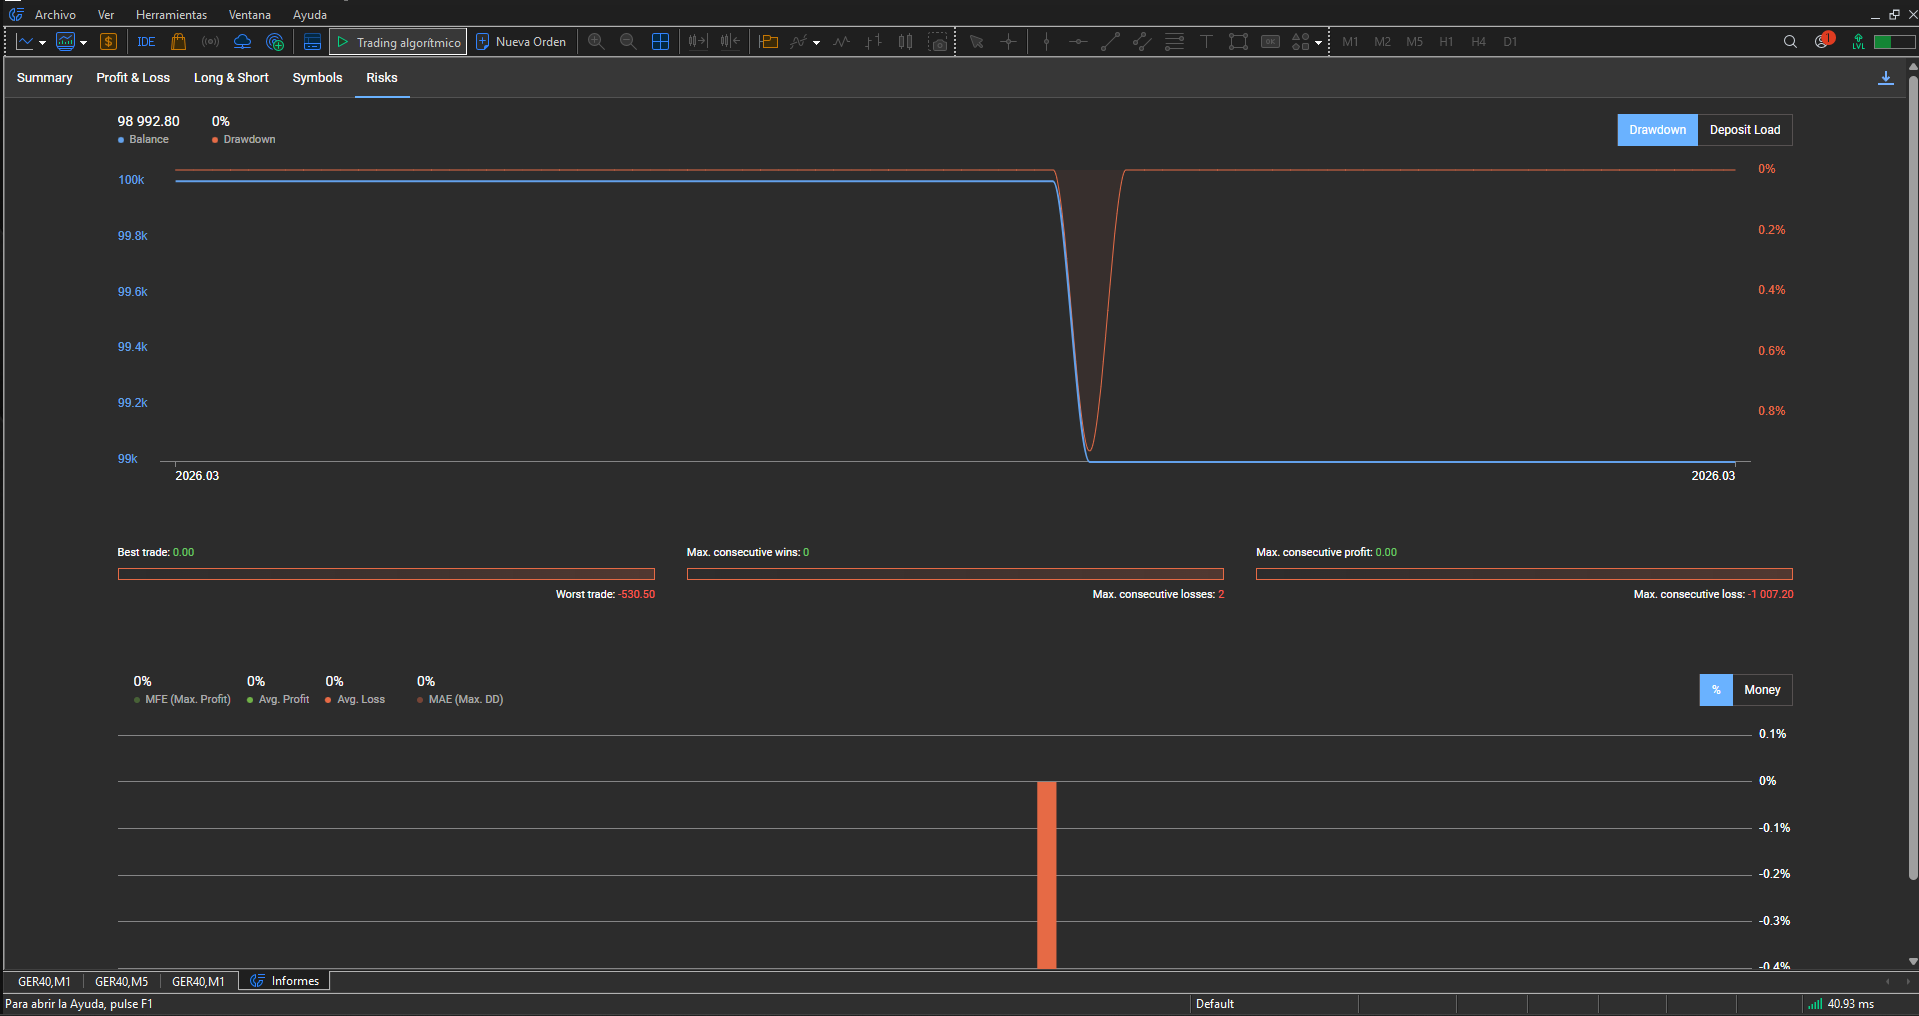The image size is (1919, 1016).
Task: Expand the chart type dropdown arrow
Action: (42, 43)
